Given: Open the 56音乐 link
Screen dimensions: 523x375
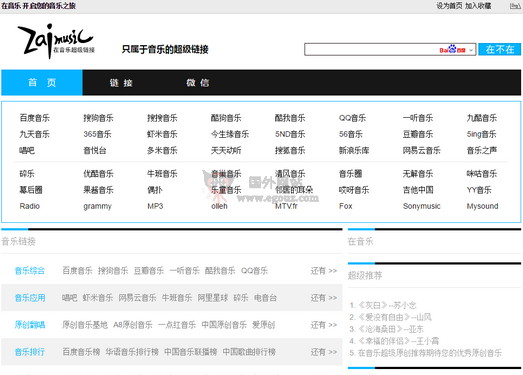Looking at the screenshot, I should coord(351,134).
